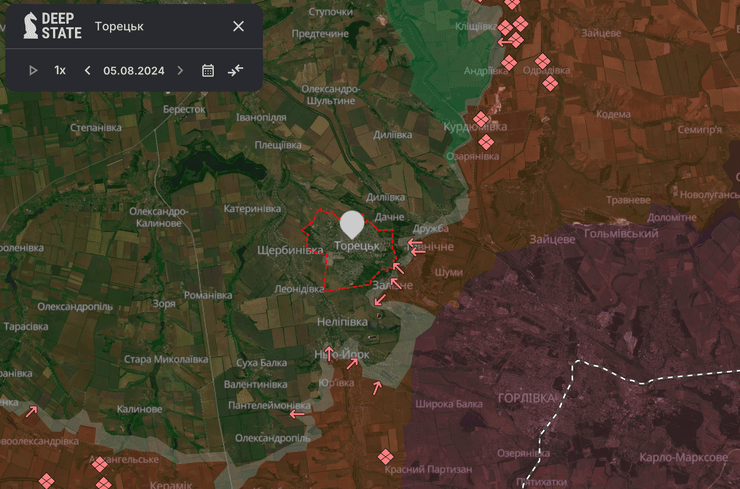Screen dimensions: 740x489
Task: Click the compare arrows icon
Action: pyautogui.click(x=235, y=70)
